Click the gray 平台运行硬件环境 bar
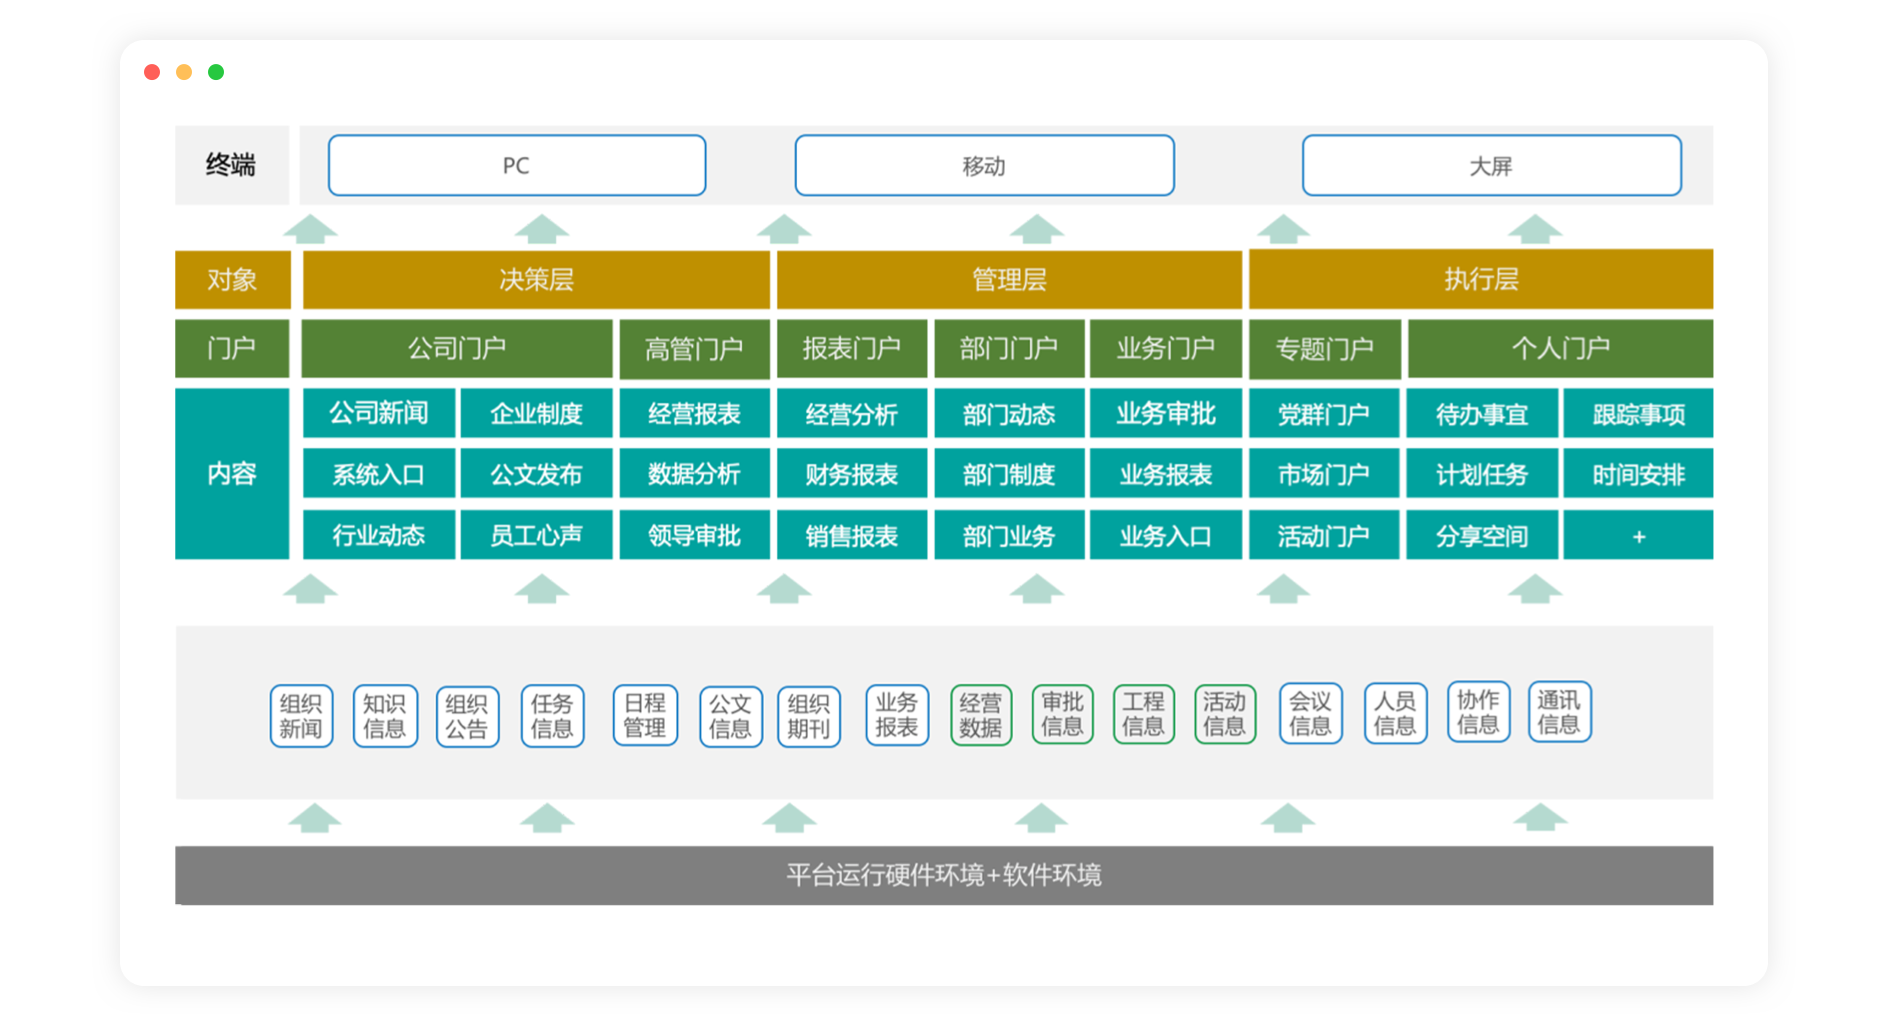The width and height of the screenshot is (1888, 1026). click(944, 875)
